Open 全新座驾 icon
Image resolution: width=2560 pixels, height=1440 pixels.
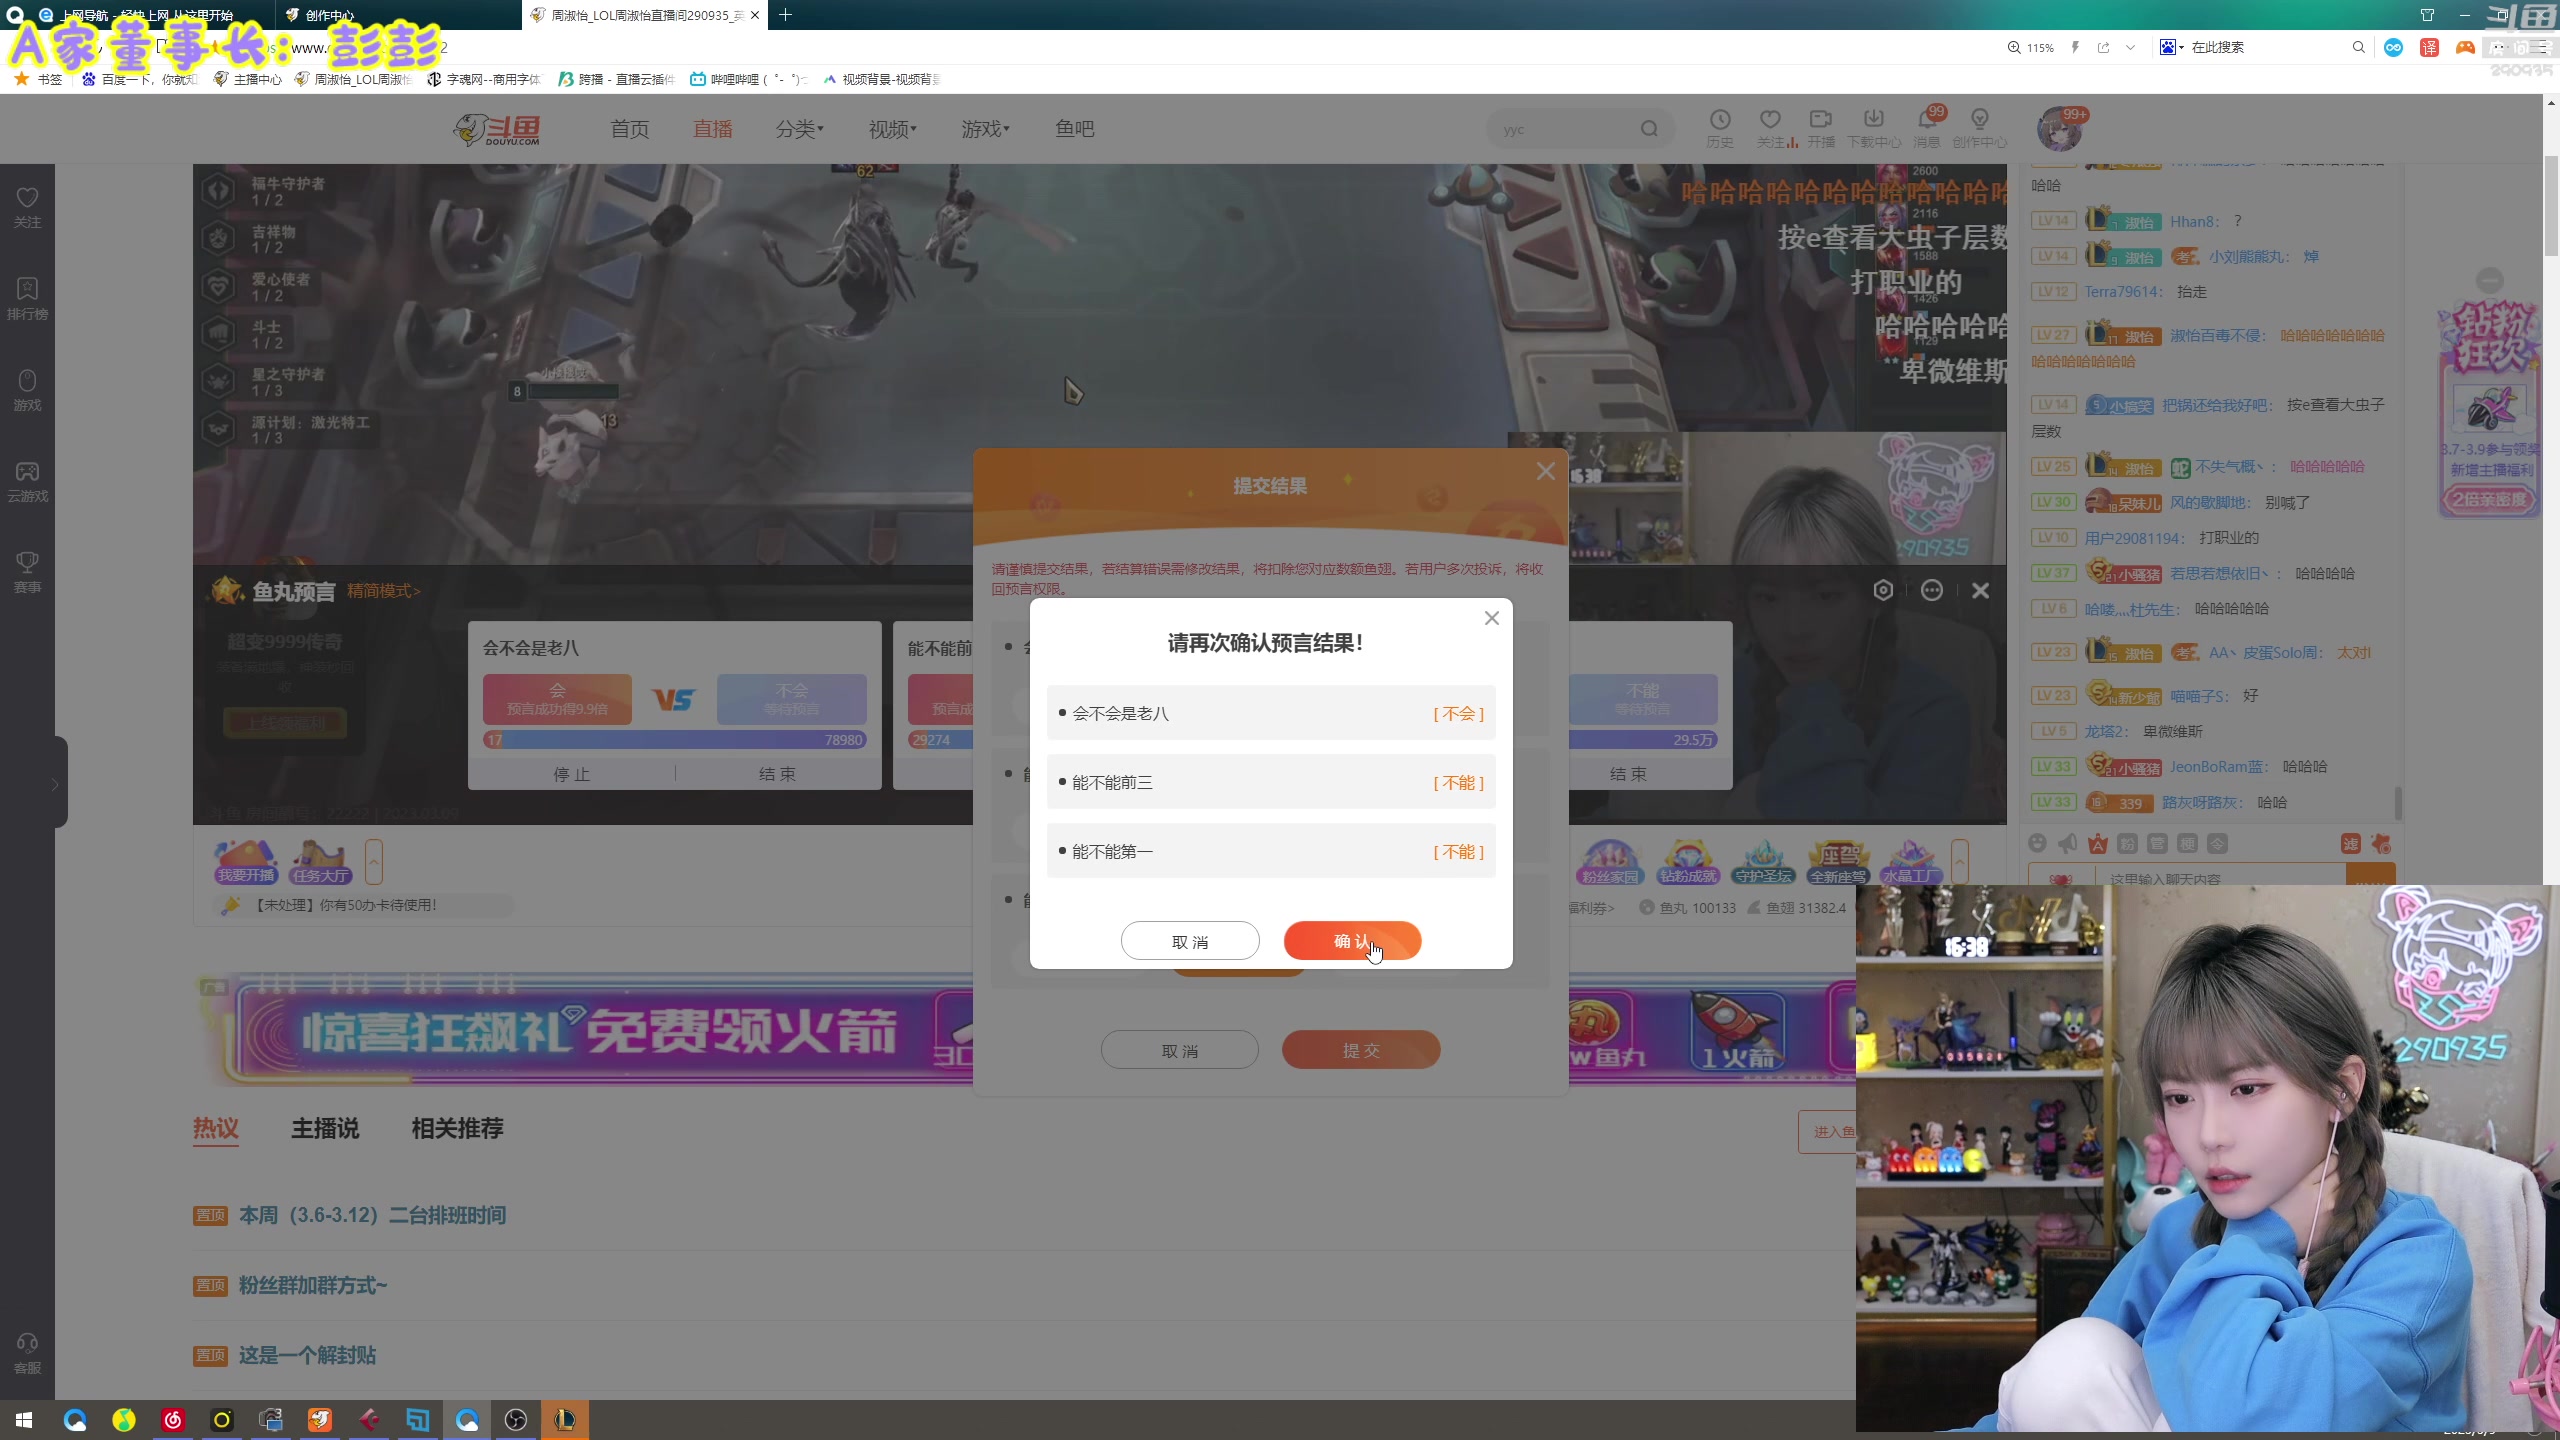(1838, 862)
